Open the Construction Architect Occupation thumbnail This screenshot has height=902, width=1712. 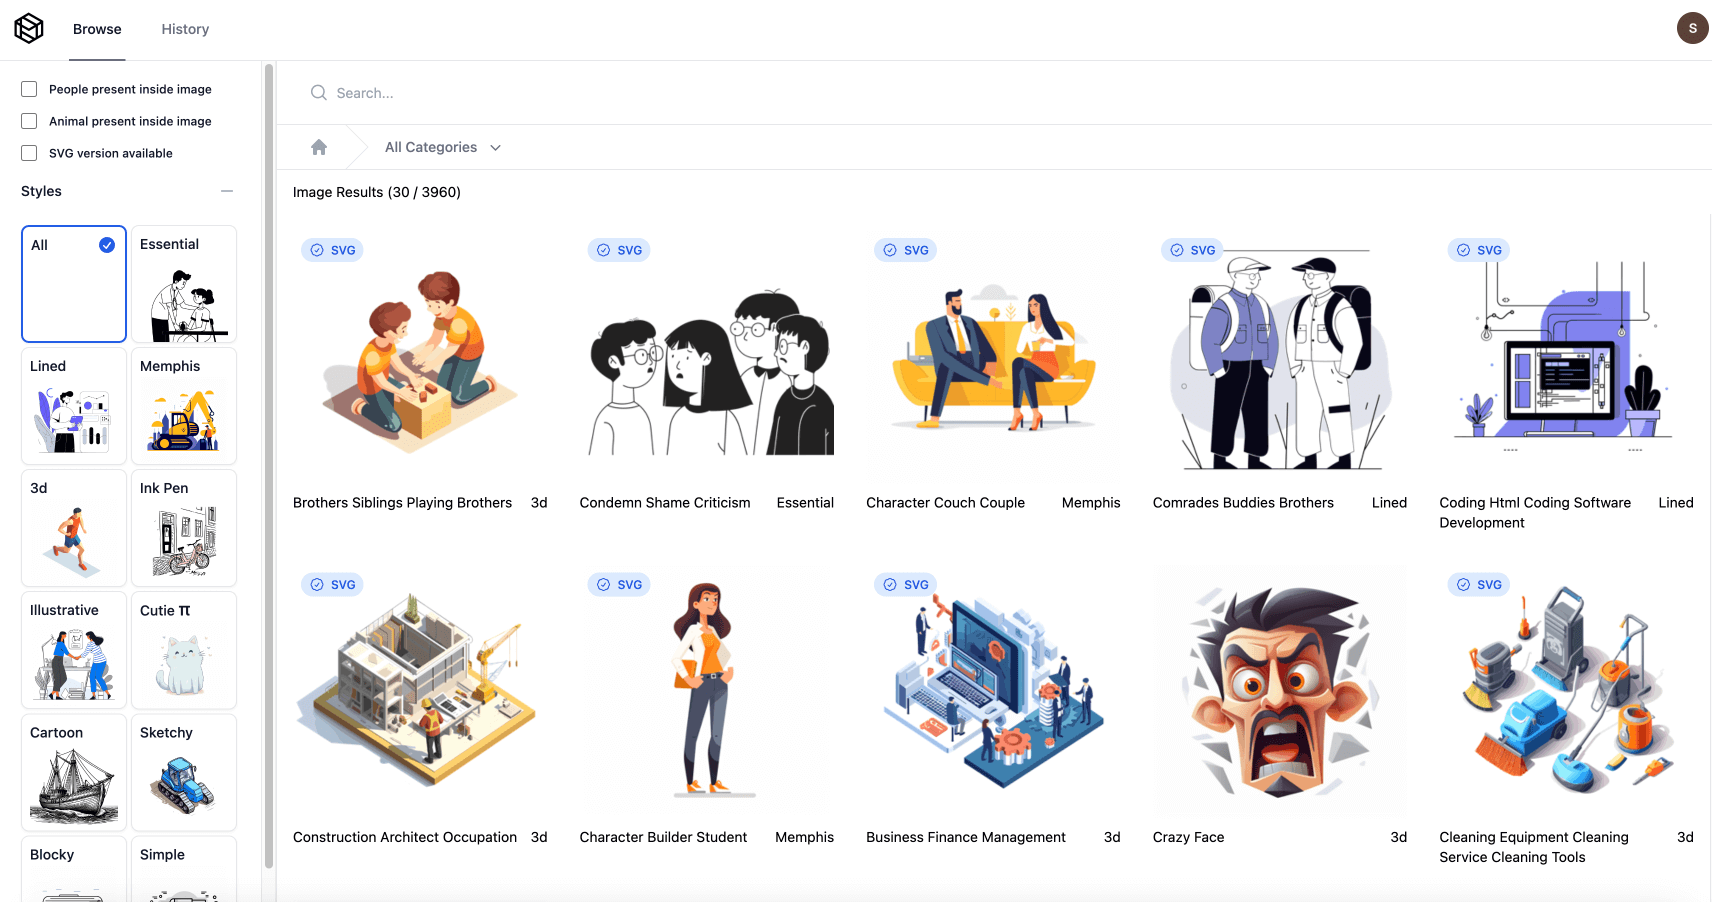tap(416, 690)
